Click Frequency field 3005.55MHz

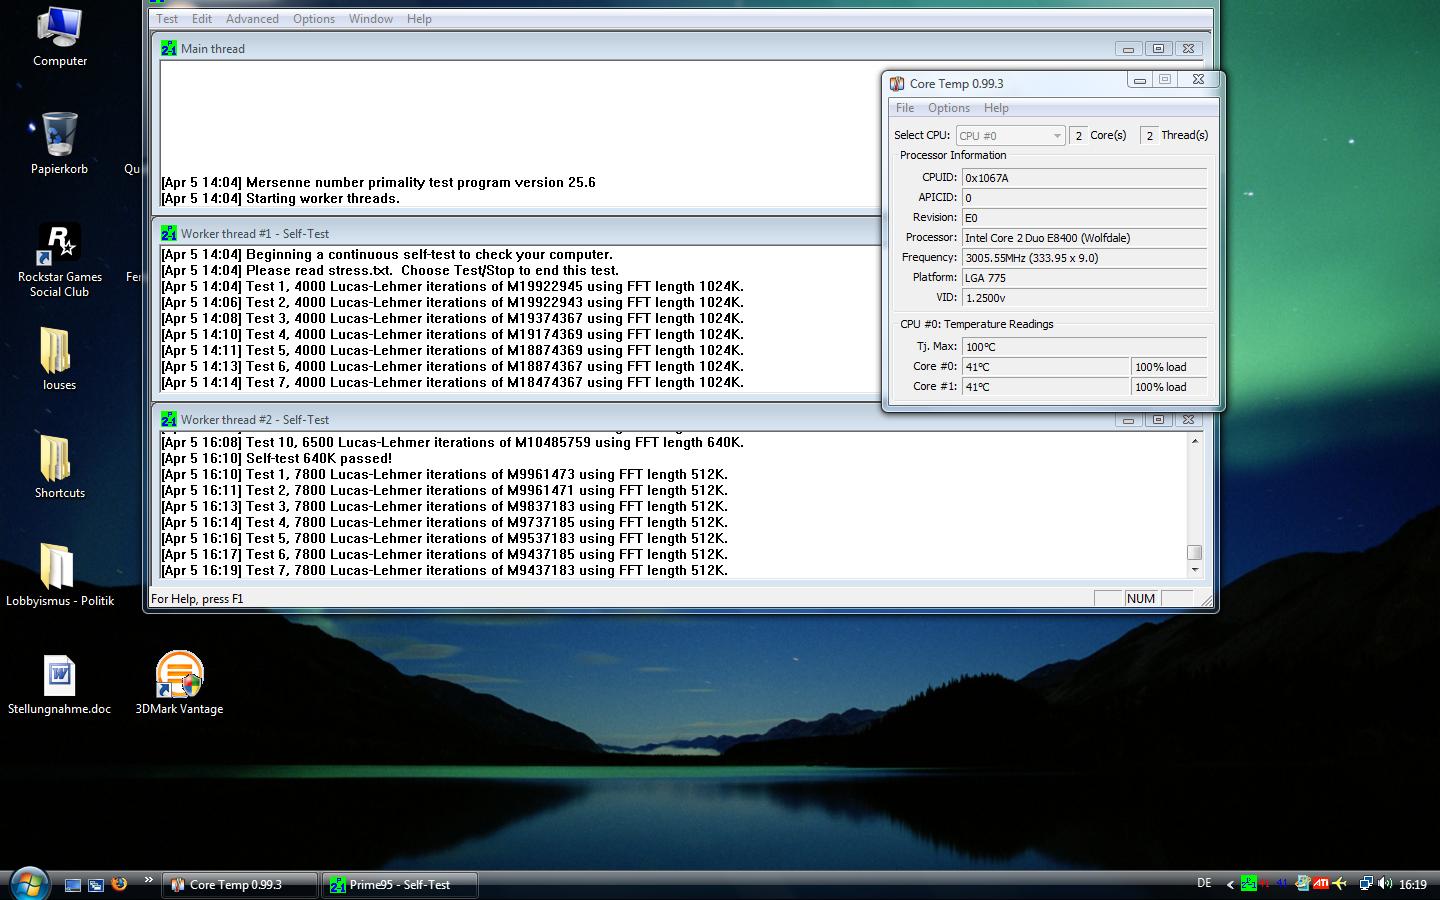click(1084, 258)
